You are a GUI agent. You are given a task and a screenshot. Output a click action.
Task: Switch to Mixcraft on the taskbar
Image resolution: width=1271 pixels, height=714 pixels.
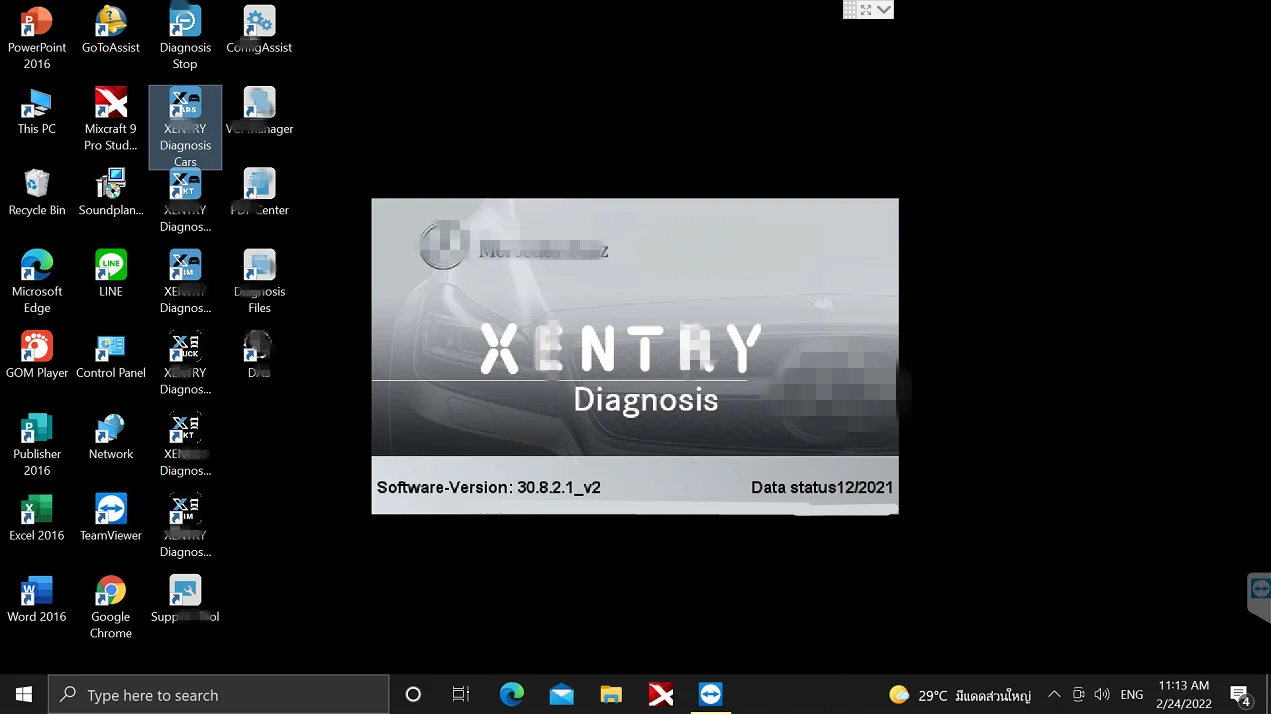(x=661, y=694)
